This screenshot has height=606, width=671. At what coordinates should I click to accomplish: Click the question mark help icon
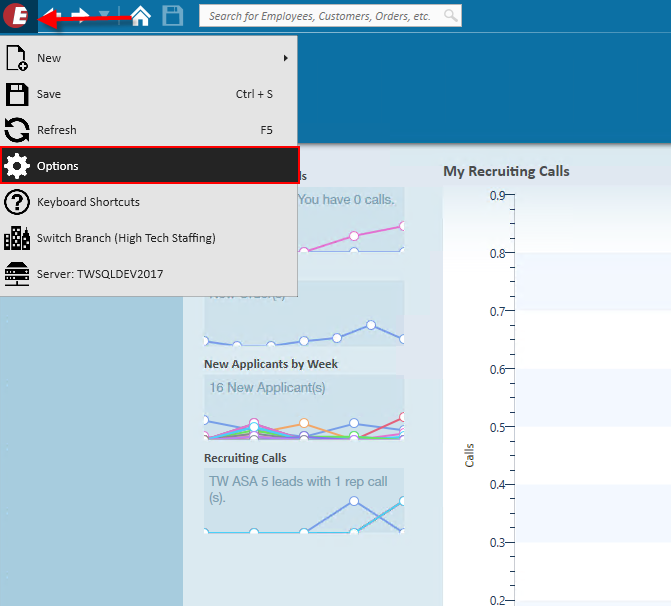[17, 202]
